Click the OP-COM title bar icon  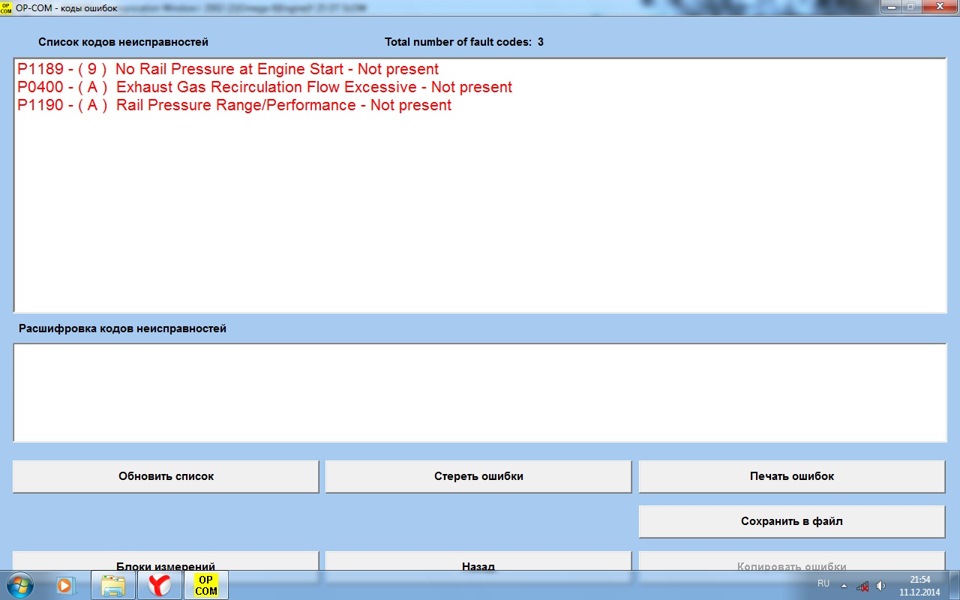click(x=6, y=8)
